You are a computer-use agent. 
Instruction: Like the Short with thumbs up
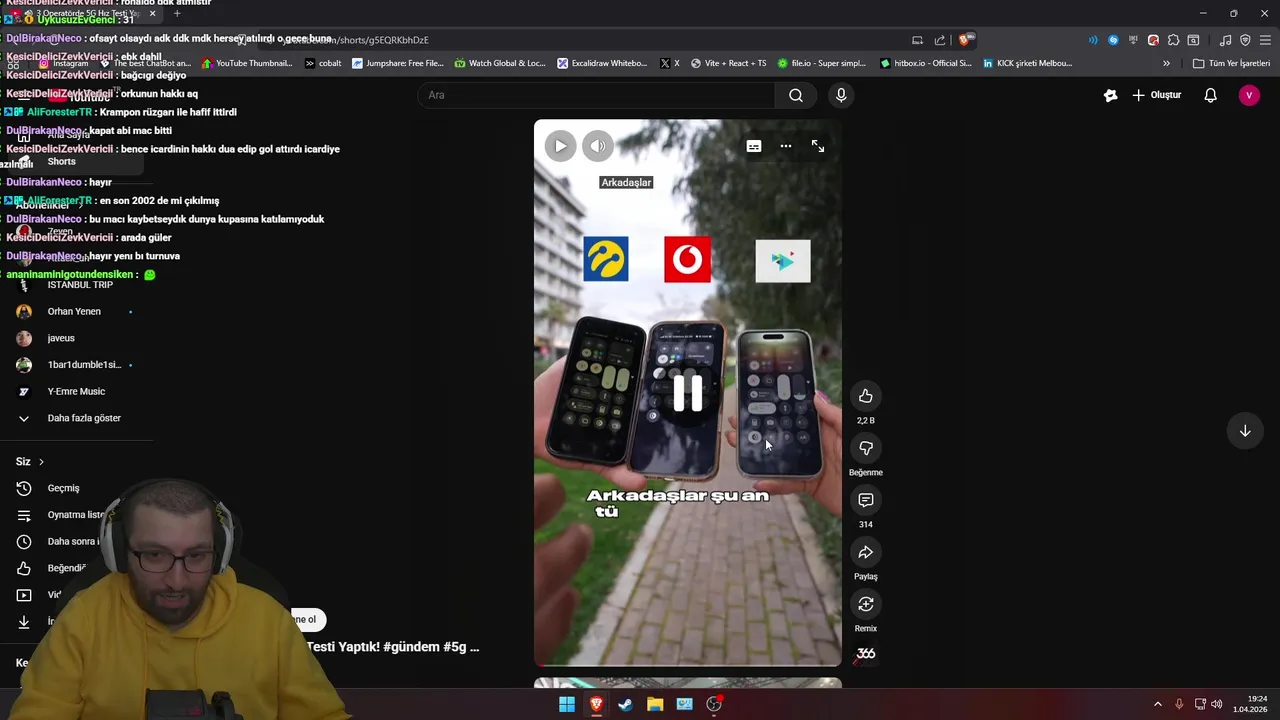pos(866,396)
